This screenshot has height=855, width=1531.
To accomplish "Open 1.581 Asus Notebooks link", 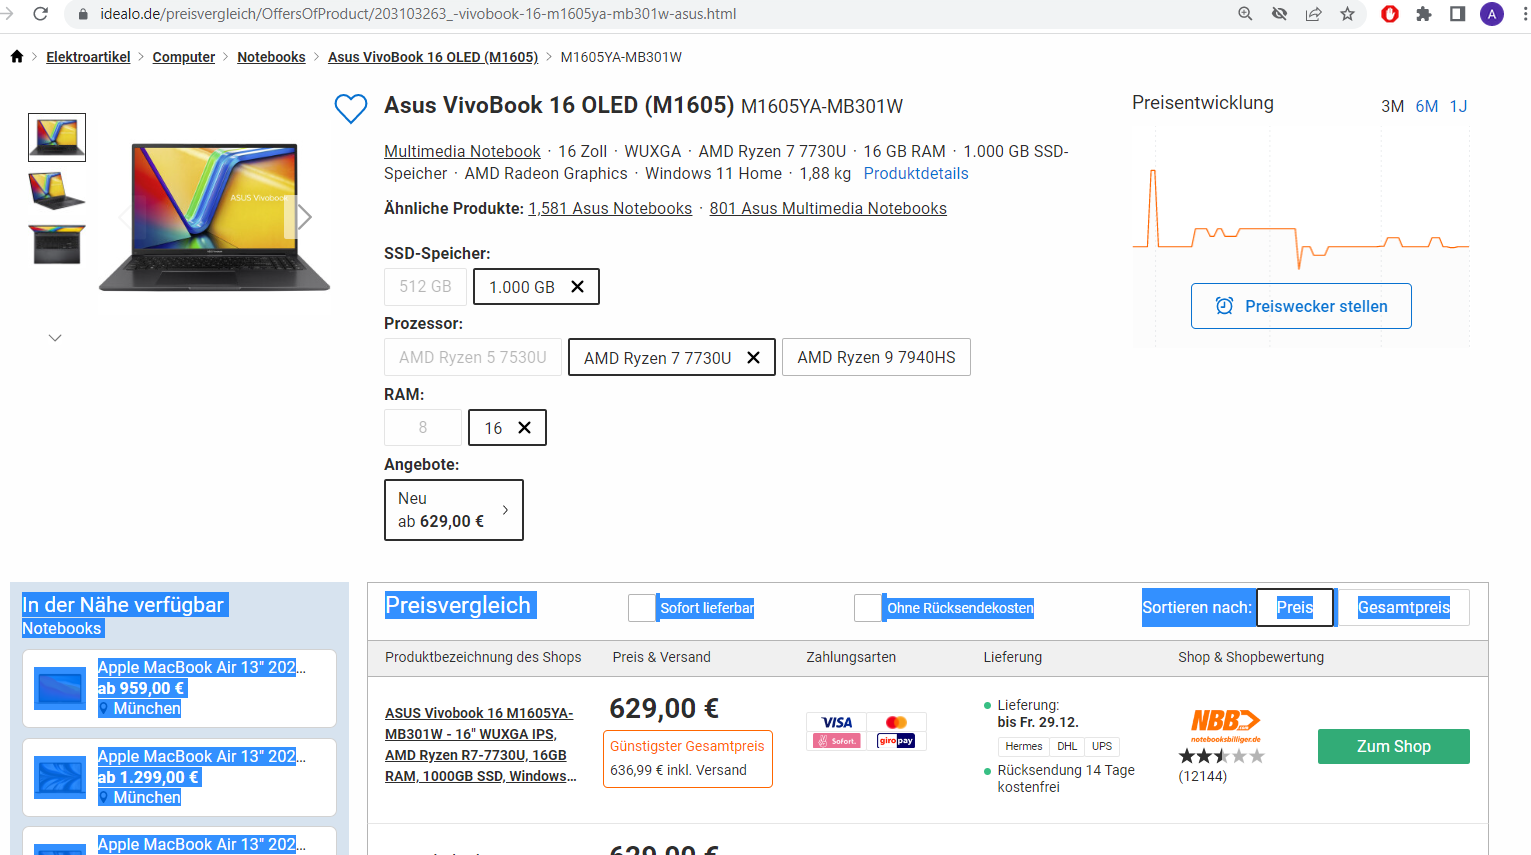I will point(610,208).
